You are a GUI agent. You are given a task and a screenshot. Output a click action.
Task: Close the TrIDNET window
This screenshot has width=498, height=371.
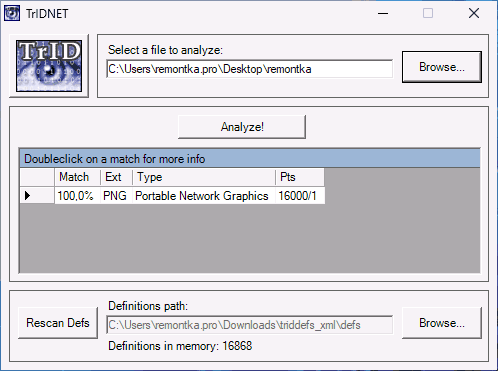474,13
